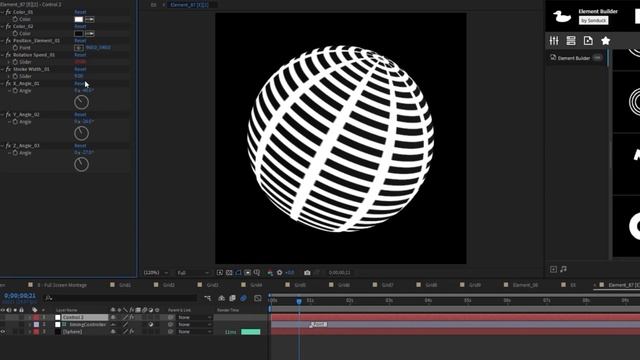Take a snapshot with the camera icon
This screenshot has width=640, height=360.
307,272
